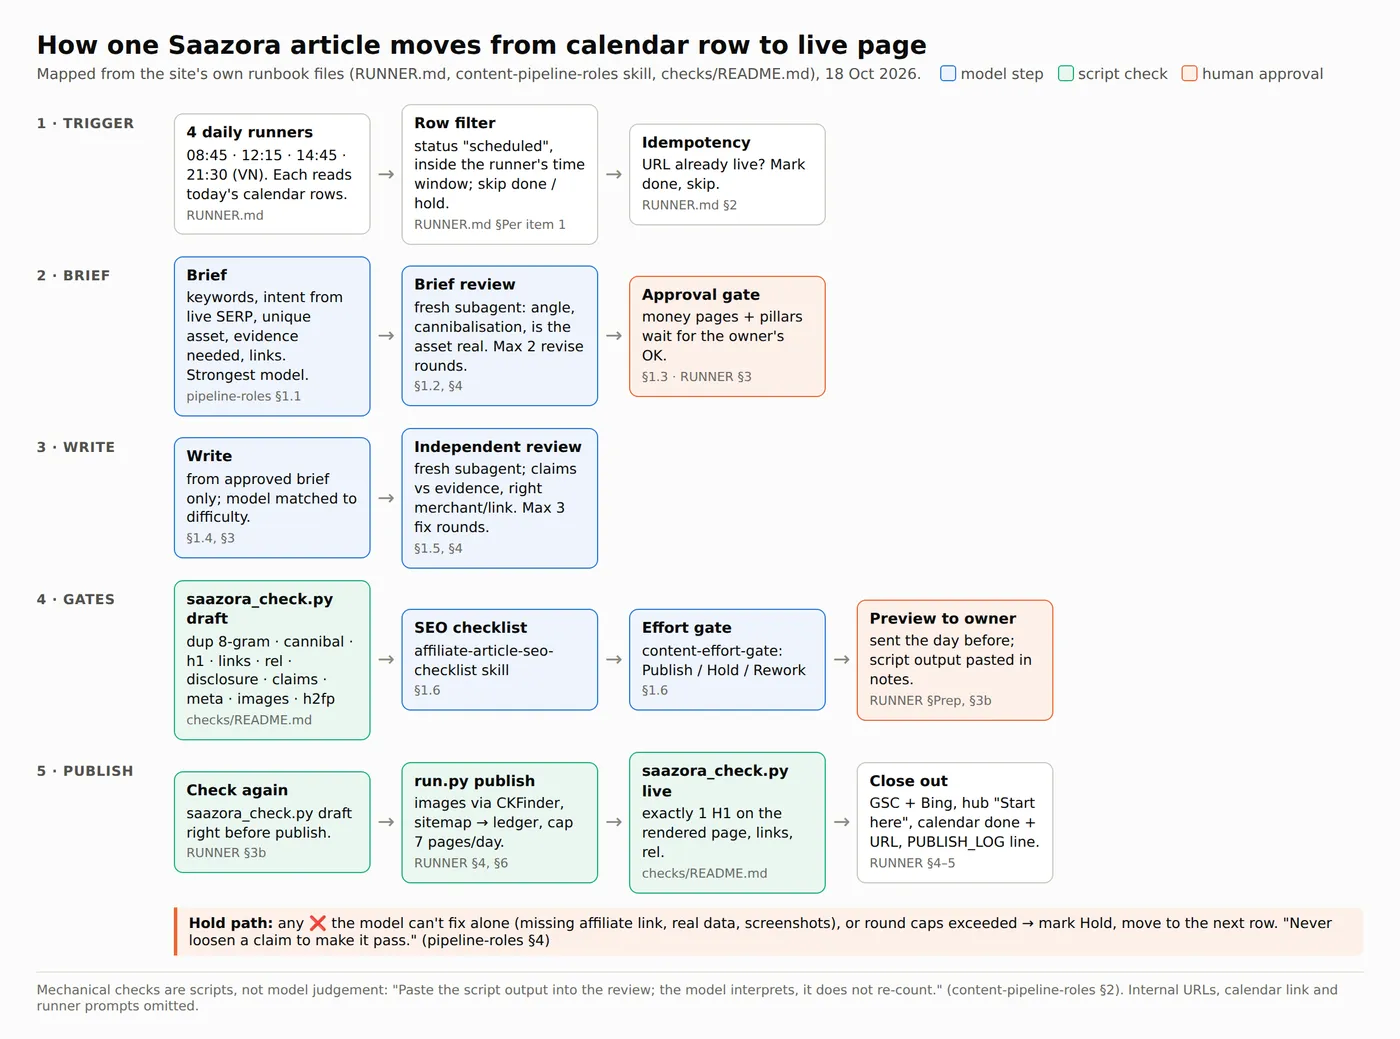Screen dimensions: 1400x1039
Task: Click the 'checks/README.md' text under saazora_check.py live
Action: click(705, 873)
